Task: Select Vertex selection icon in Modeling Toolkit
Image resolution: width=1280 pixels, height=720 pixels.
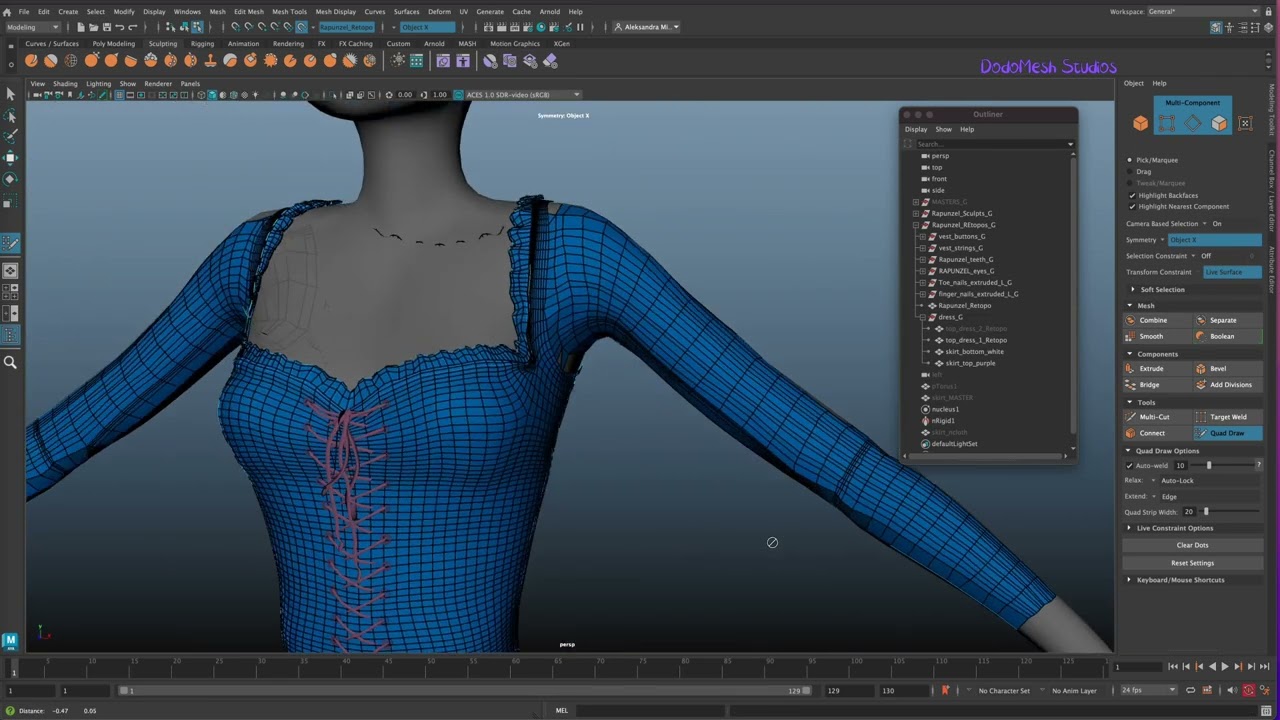Action: (x=1167, y=123)
